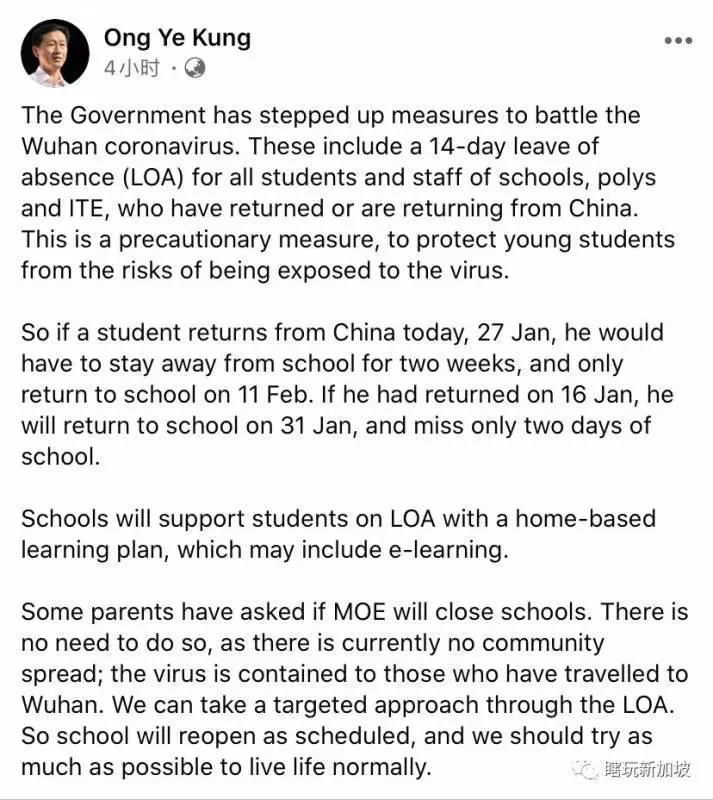Click the phrase "Wuhan coronavirus" in the post
Screen dimensions: 713x800
130,147
